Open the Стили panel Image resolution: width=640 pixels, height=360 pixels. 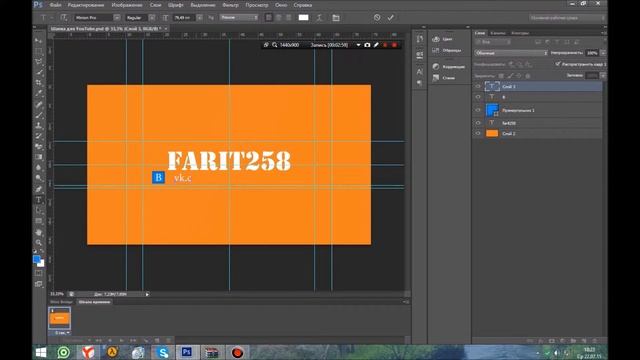pyautogui.click(x=444, y=78)
